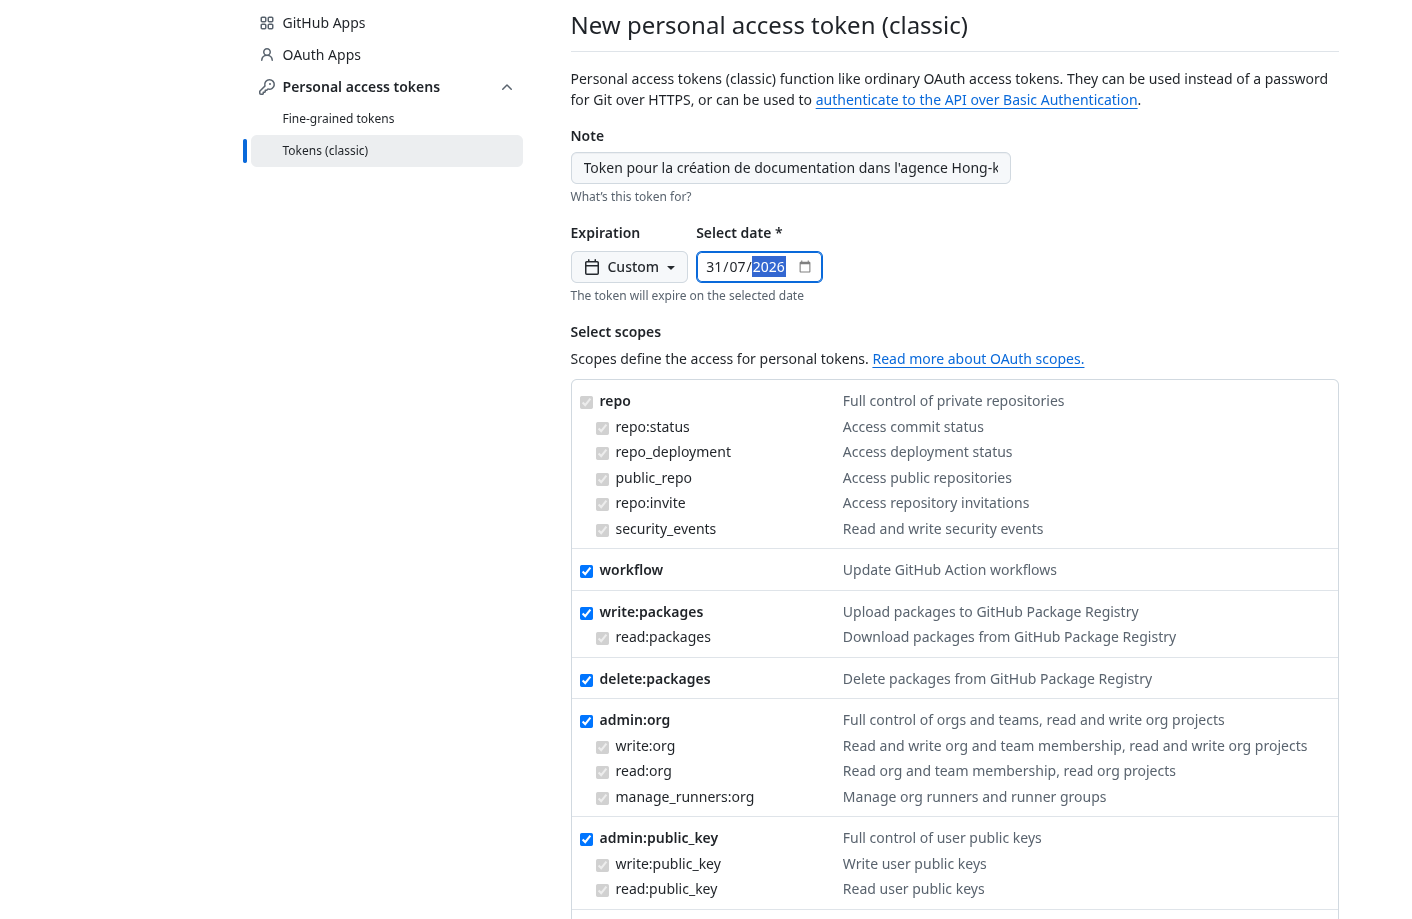The image size is (1412, 919).
Task: Open the Custom expiration dropdown
Action: pos(629,267)
